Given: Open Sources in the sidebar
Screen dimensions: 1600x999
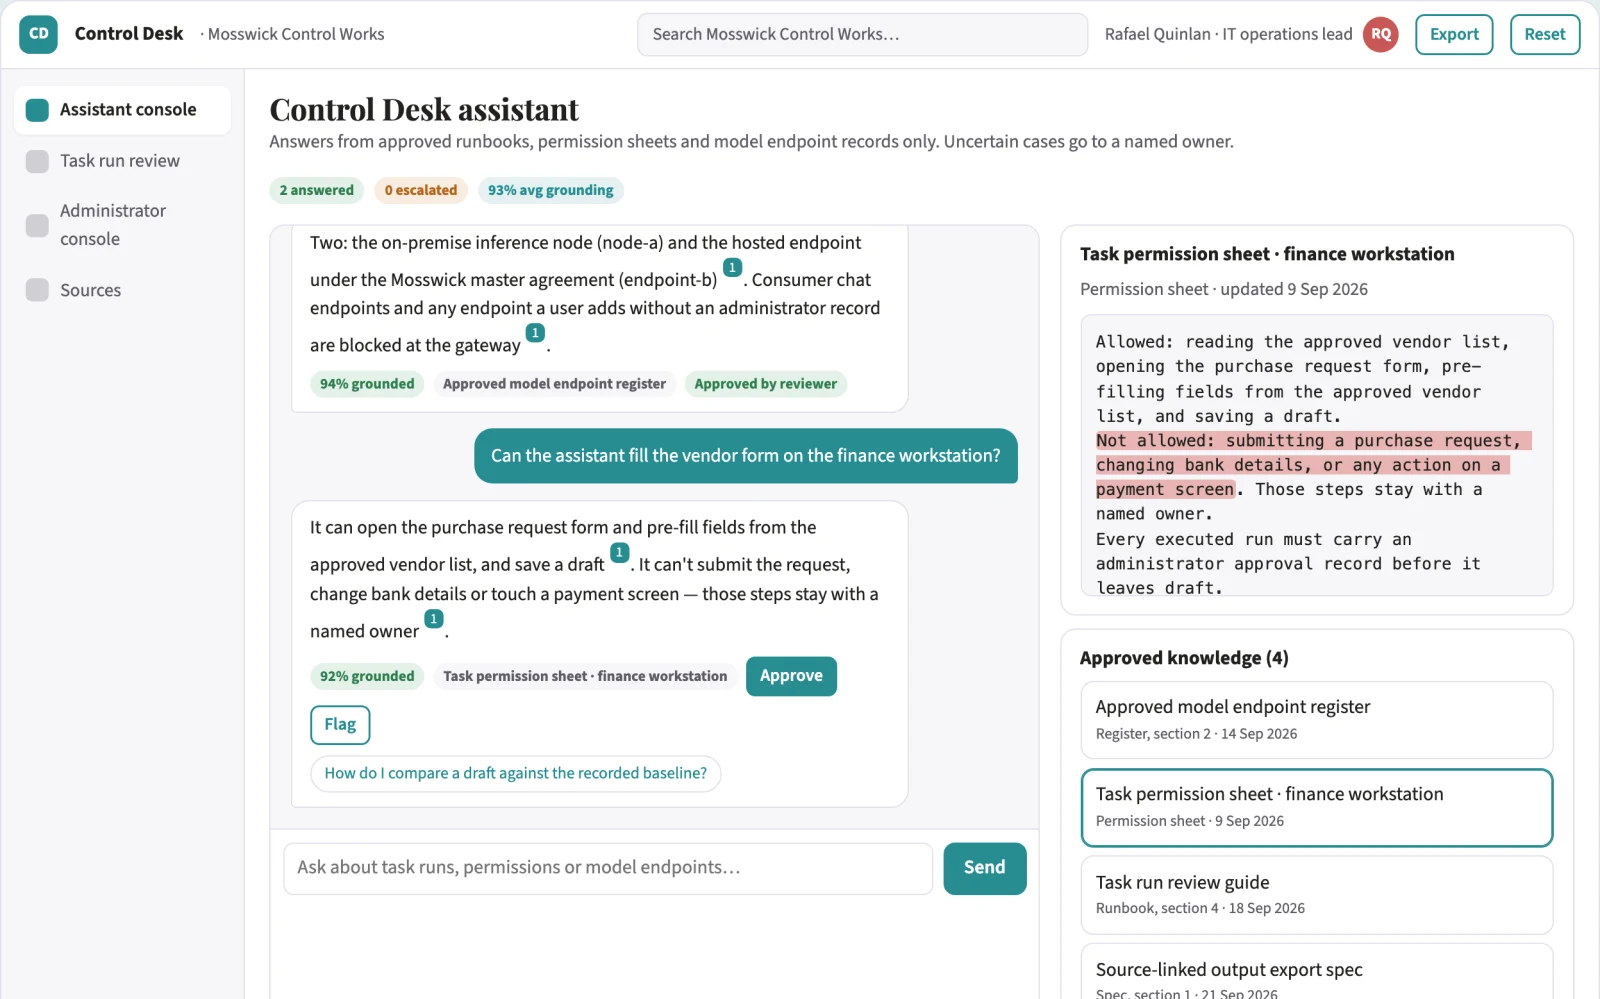Looking at the screenshot, I should (122, 290).
